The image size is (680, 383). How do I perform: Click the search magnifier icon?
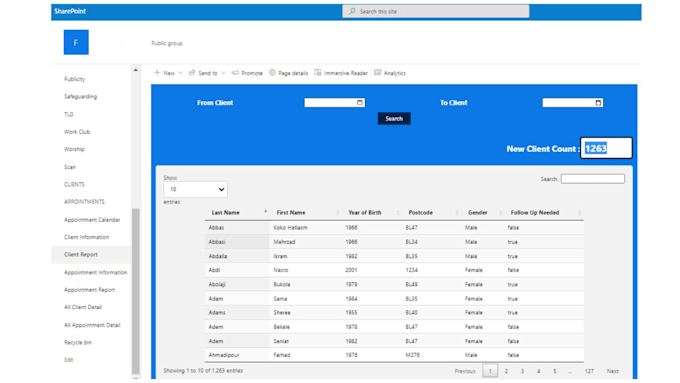pos(352,11)
